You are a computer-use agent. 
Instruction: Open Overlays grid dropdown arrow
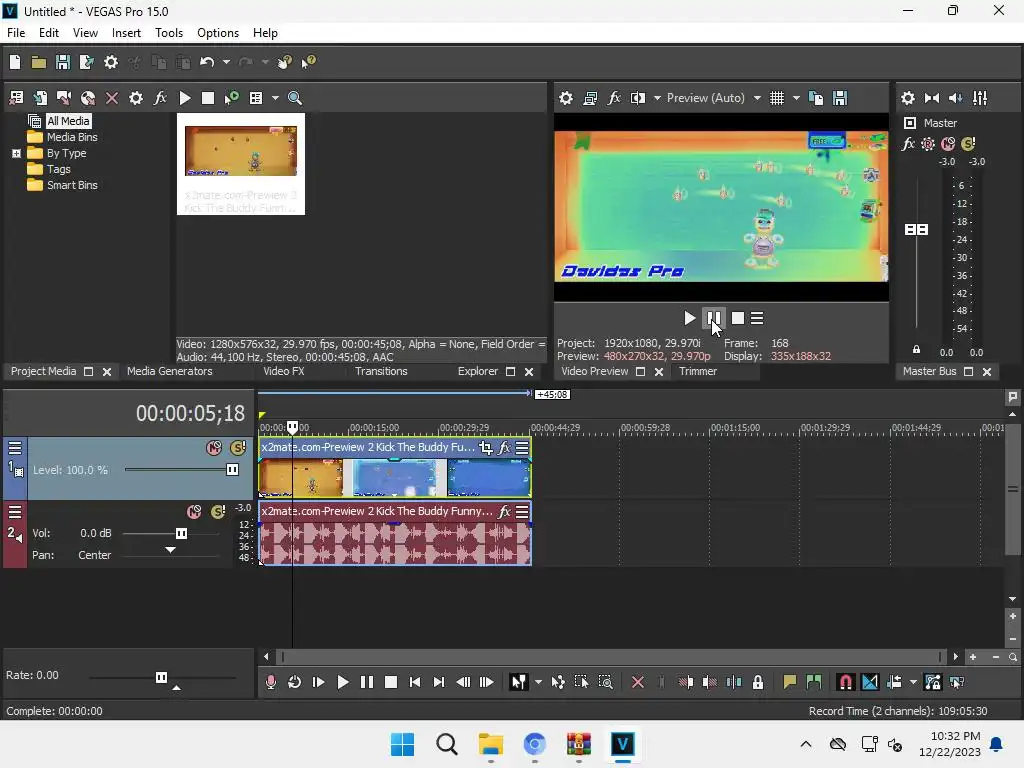tap(796, 98)
